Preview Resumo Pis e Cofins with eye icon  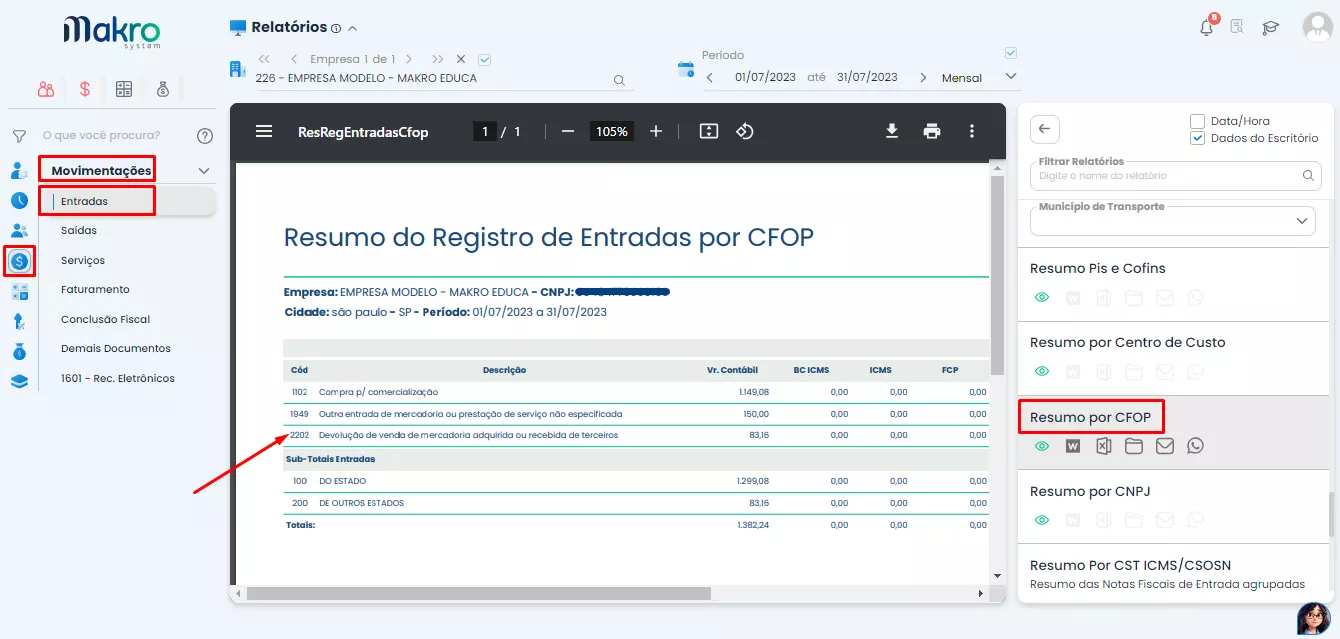click(1042, 297)
